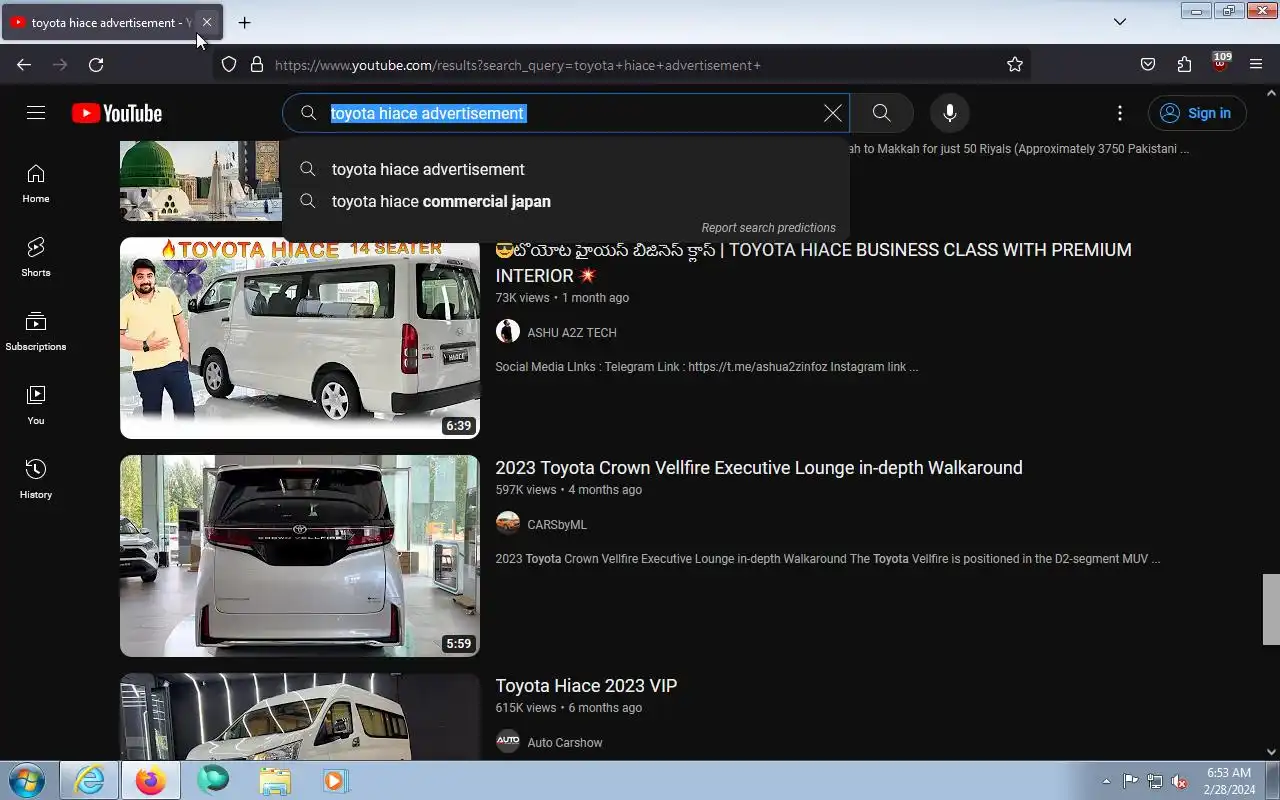Click the page vertical scrollbar thumb
The image size is (1280, 800).
pyautogui.click(x=1271, y=609)
